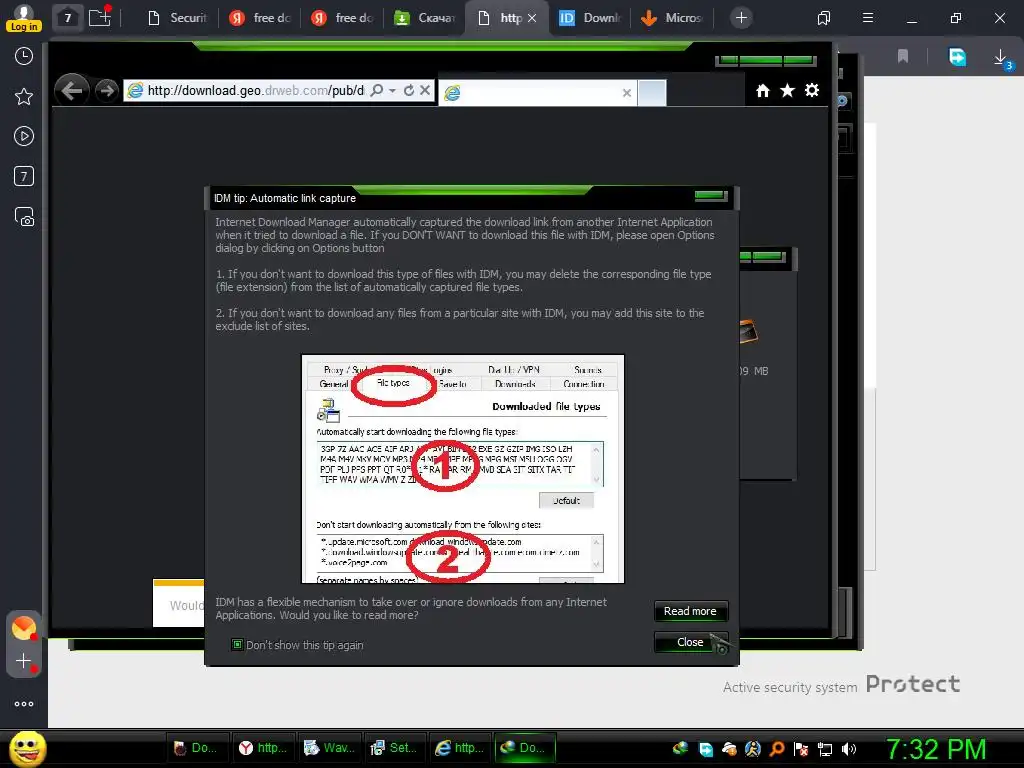Image resolution: width=1024 pixels, height=768 pixels.
Task: Switch to the Micros tab
Action: pos(672,18)
